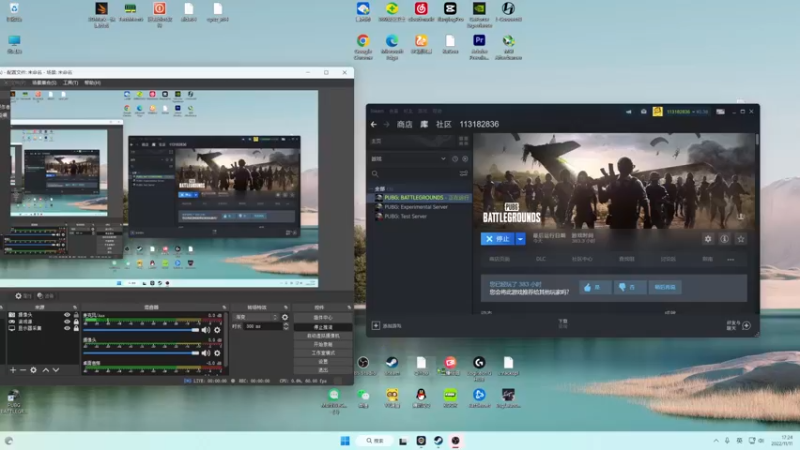The height and width of the screenshot is (450, 800).
Task: Open the OBS scene transition type dropdown
Action: click(256, 317)
